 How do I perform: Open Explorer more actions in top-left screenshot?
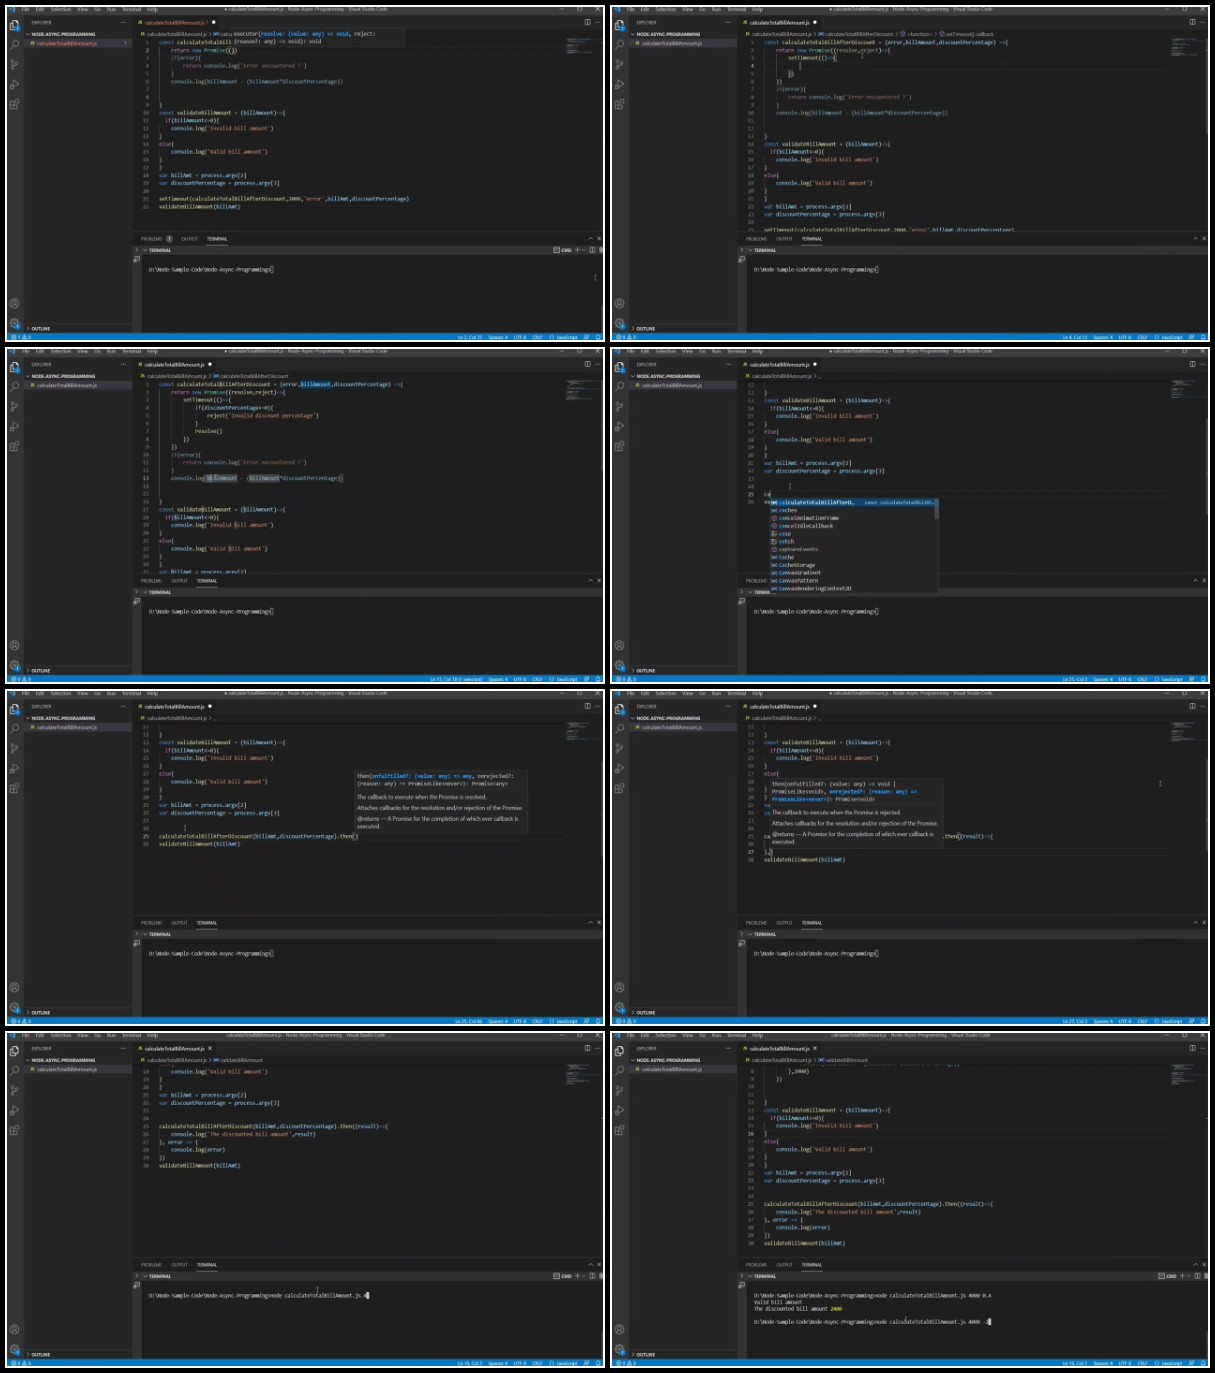point(124,22)
